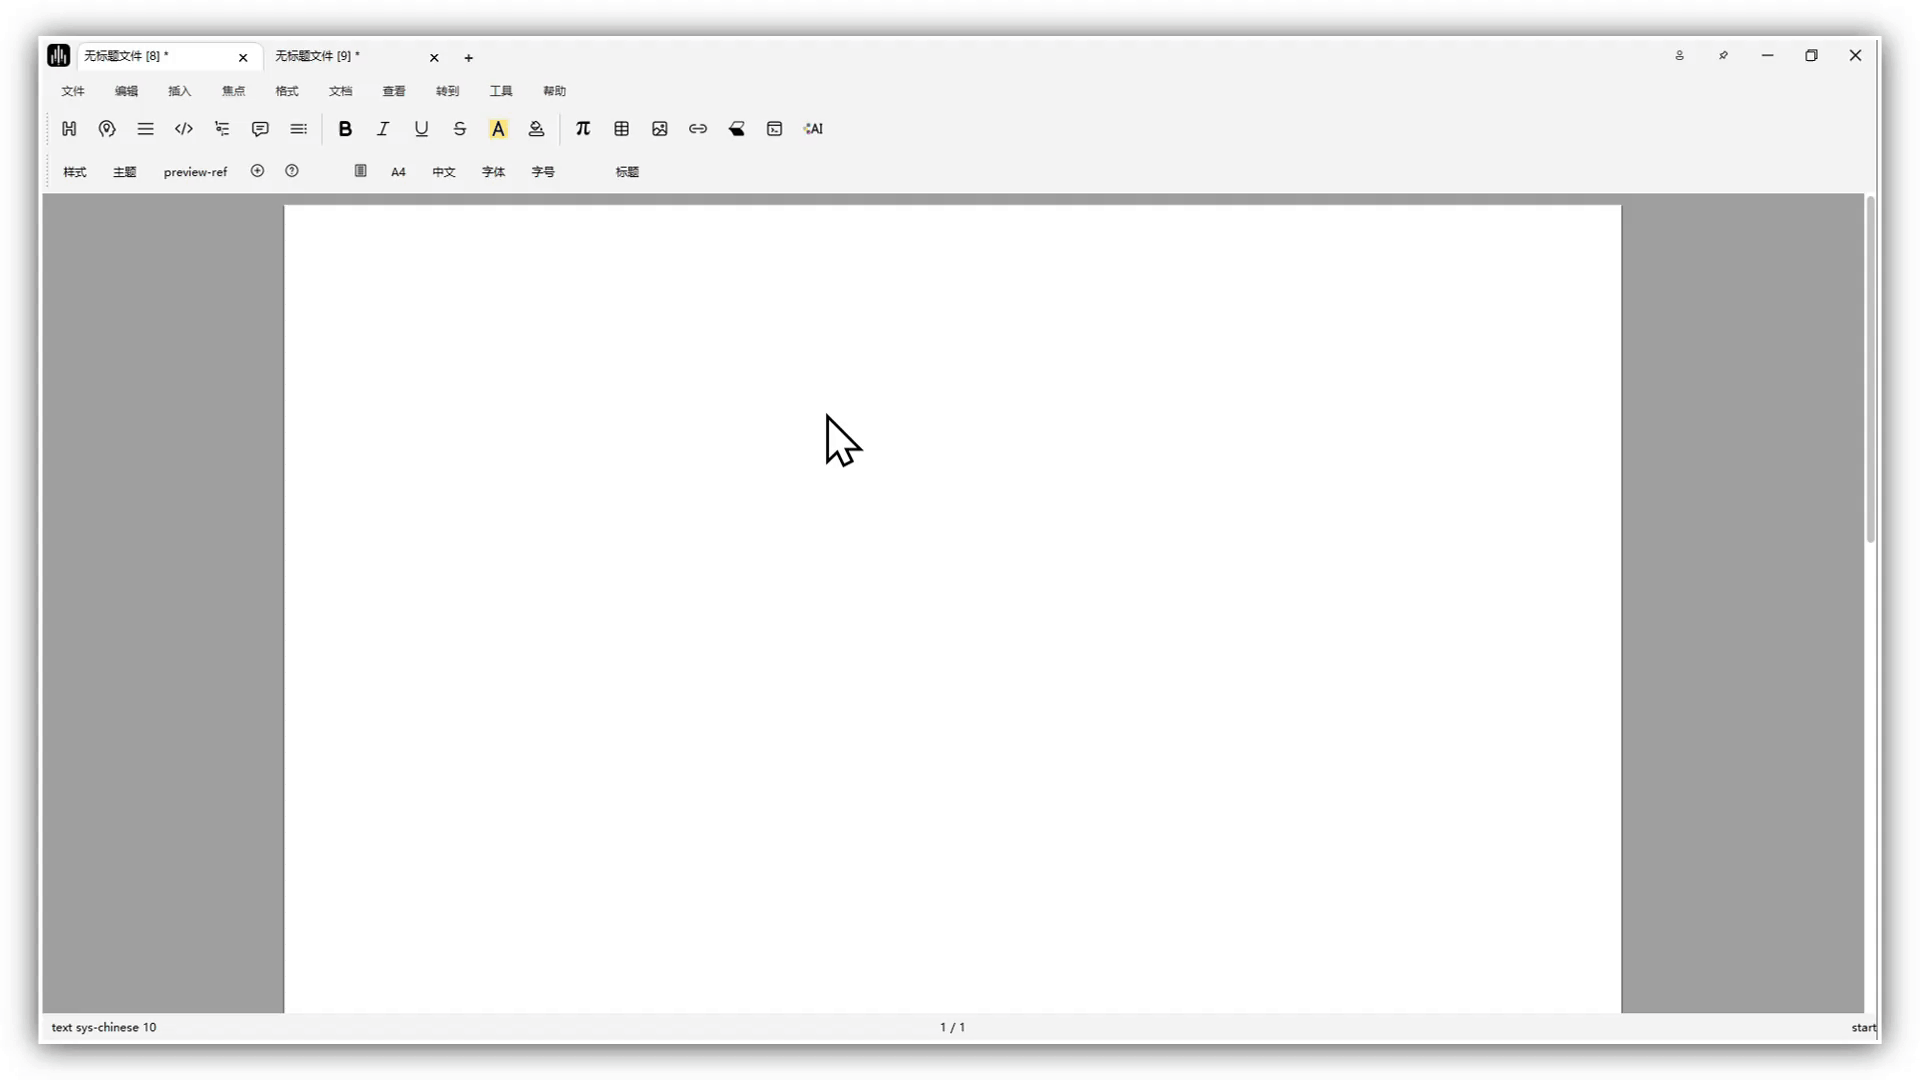Open the 插入 menu
The image size is (1920, 1080).
click(180, 91)
